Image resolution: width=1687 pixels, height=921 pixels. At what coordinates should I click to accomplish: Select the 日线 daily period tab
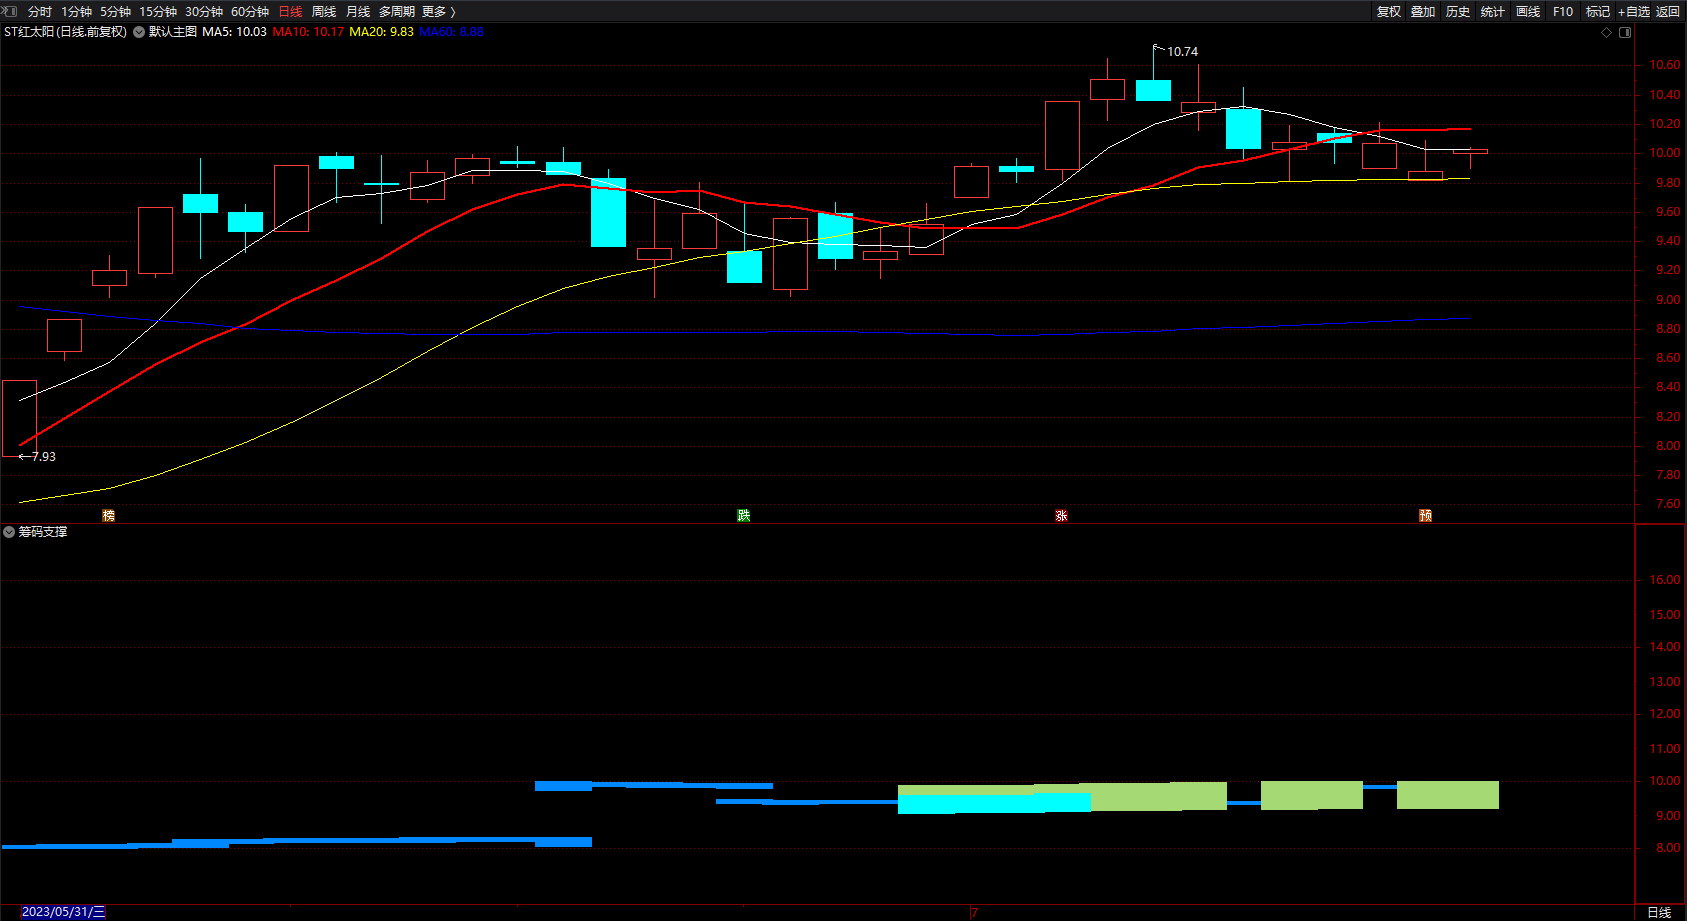click(x=290, y=12)
